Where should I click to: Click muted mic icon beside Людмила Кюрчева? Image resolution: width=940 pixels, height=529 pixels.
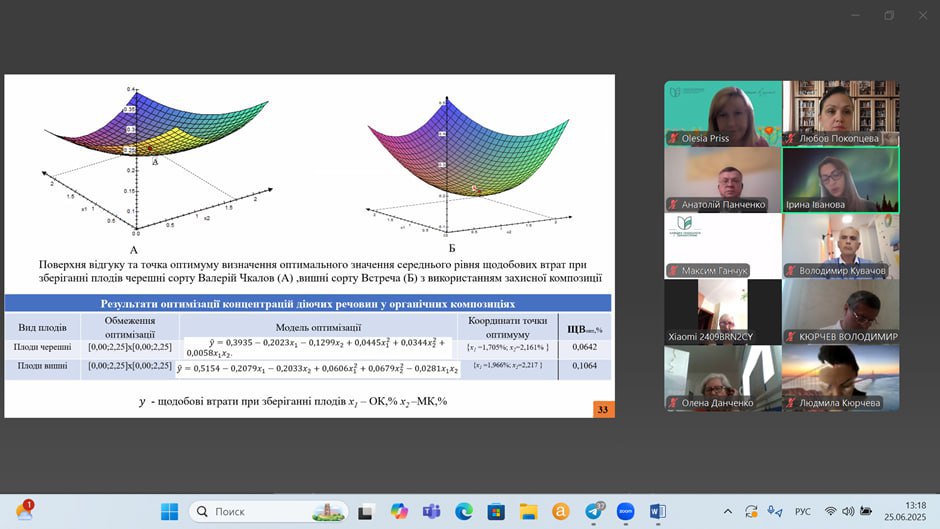(x=791, y=402)
